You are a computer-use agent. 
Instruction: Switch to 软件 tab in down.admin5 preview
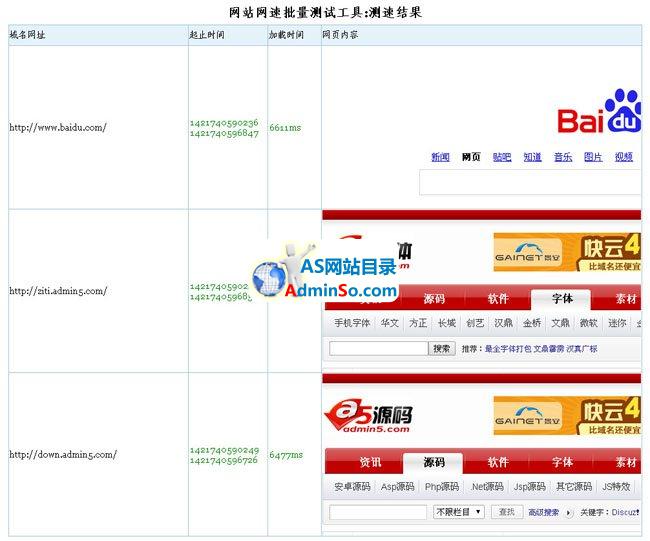498,462
